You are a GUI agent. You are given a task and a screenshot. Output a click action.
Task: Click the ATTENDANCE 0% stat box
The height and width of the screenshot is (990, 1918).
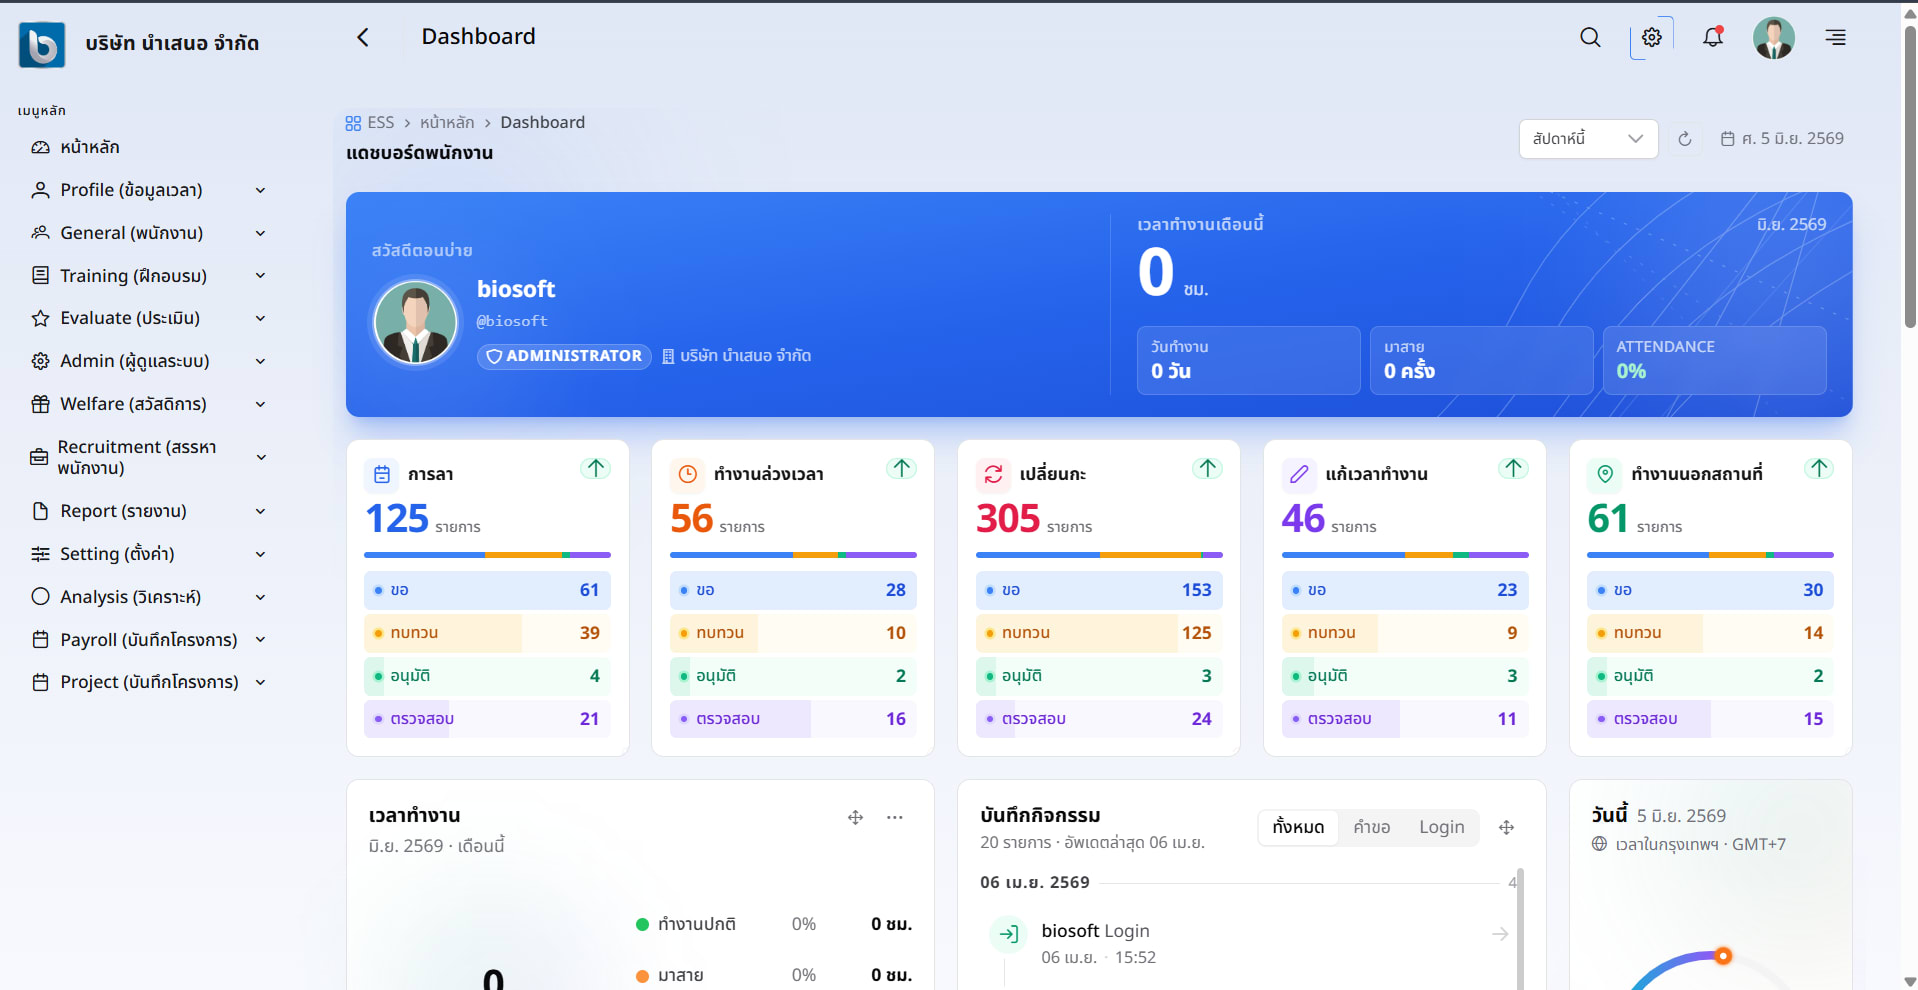(1714, 360)
